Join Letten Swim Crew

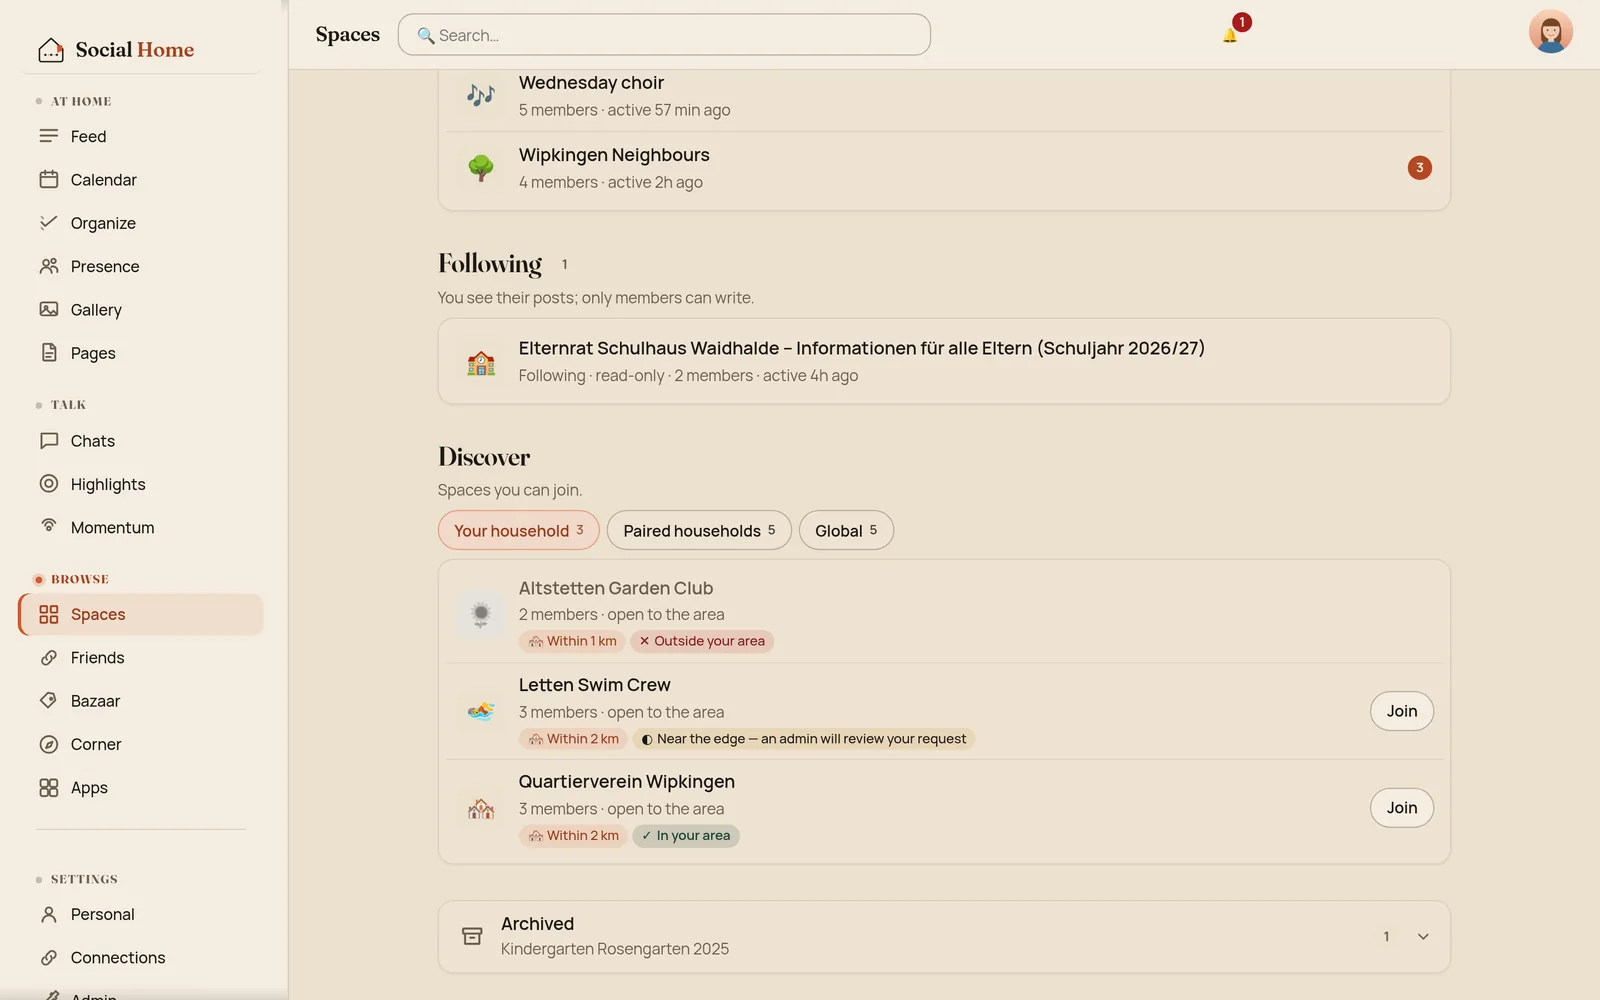pos(1401,711)
